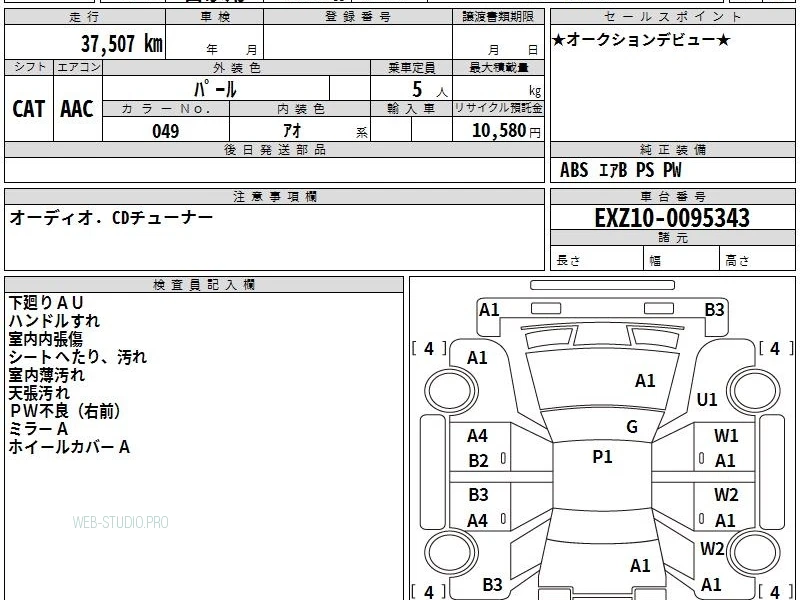Screen dimensions: 800x600
Task: Click the front left wheel in the diagram
Action: click(x=451, y=391)
